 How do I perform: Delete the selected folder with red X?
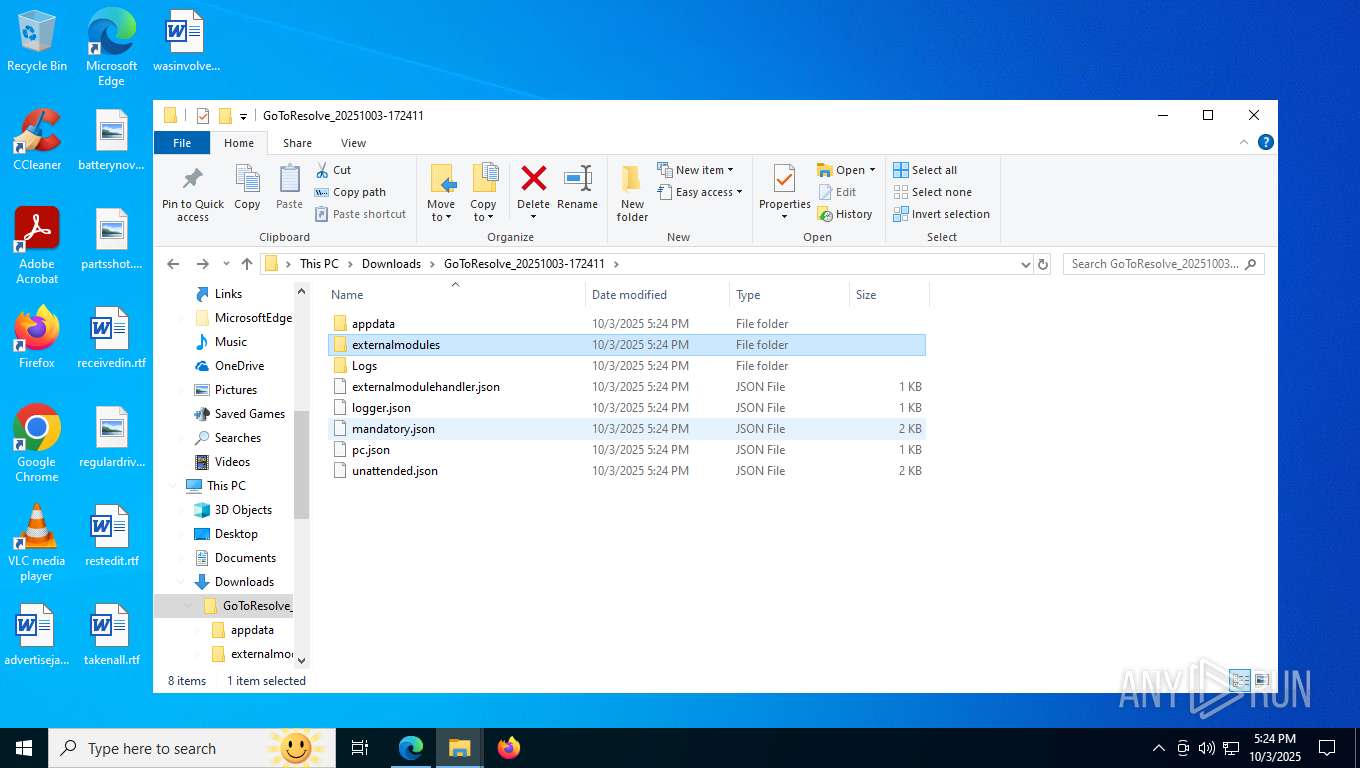534,193
